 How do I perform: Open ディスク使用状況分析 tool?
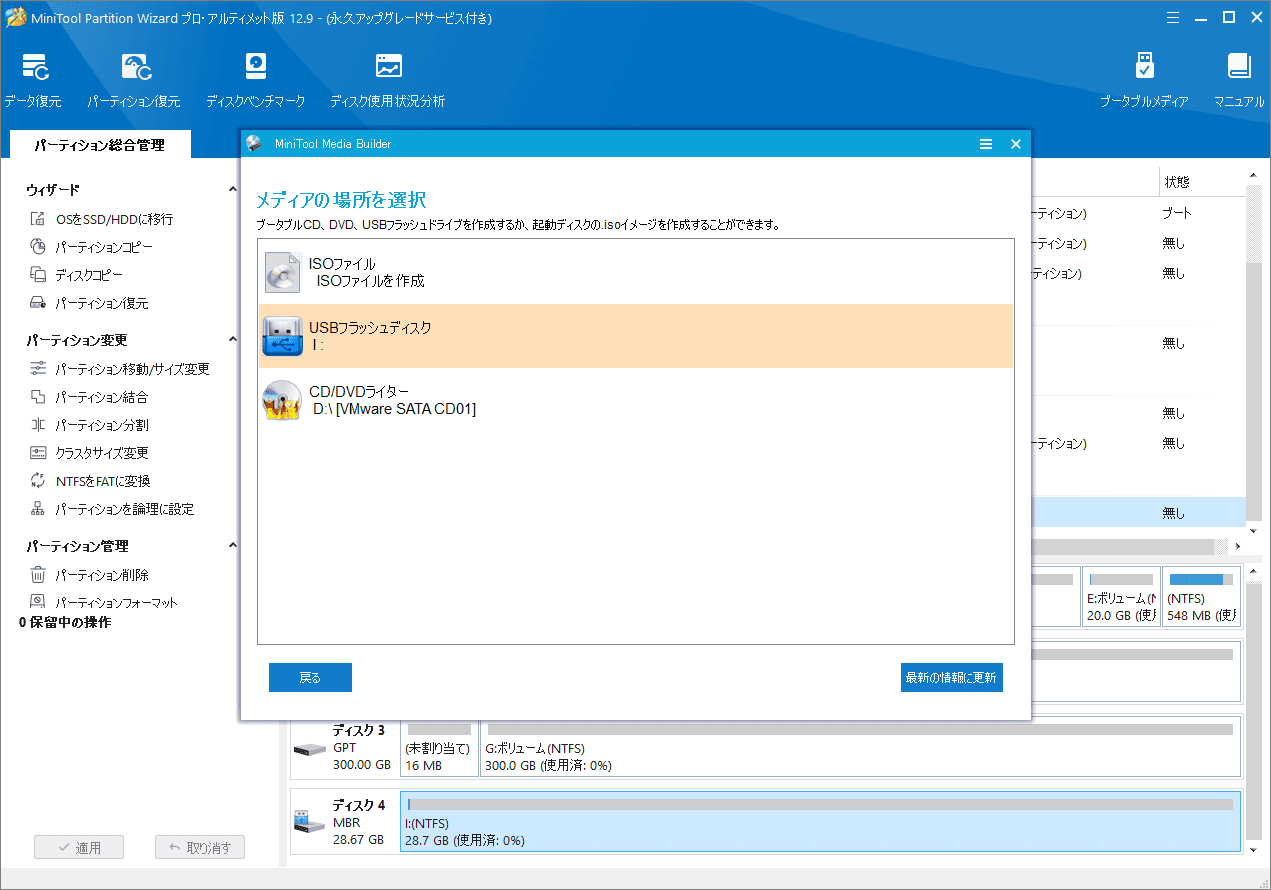click(x=388, y=80)
